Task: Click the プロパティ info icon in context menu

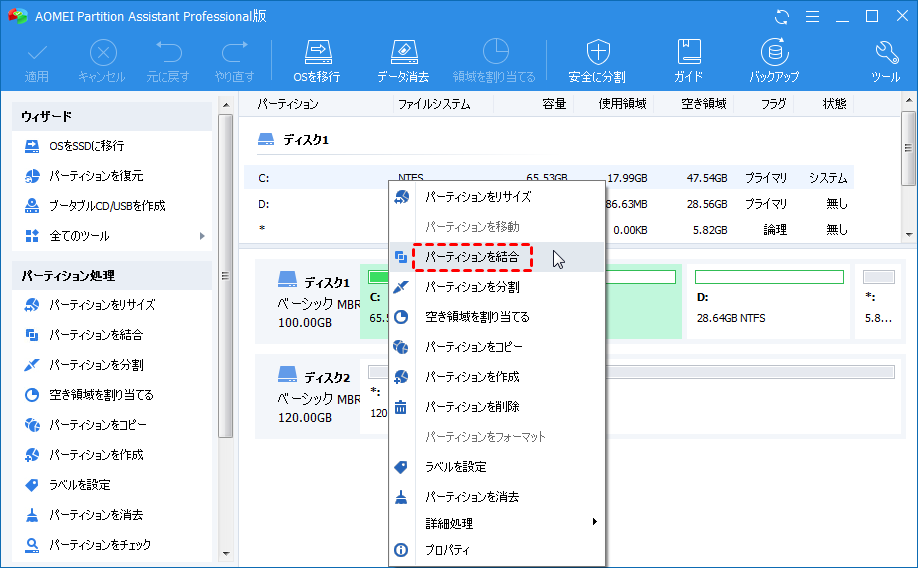Action: (x=401, y=550)
